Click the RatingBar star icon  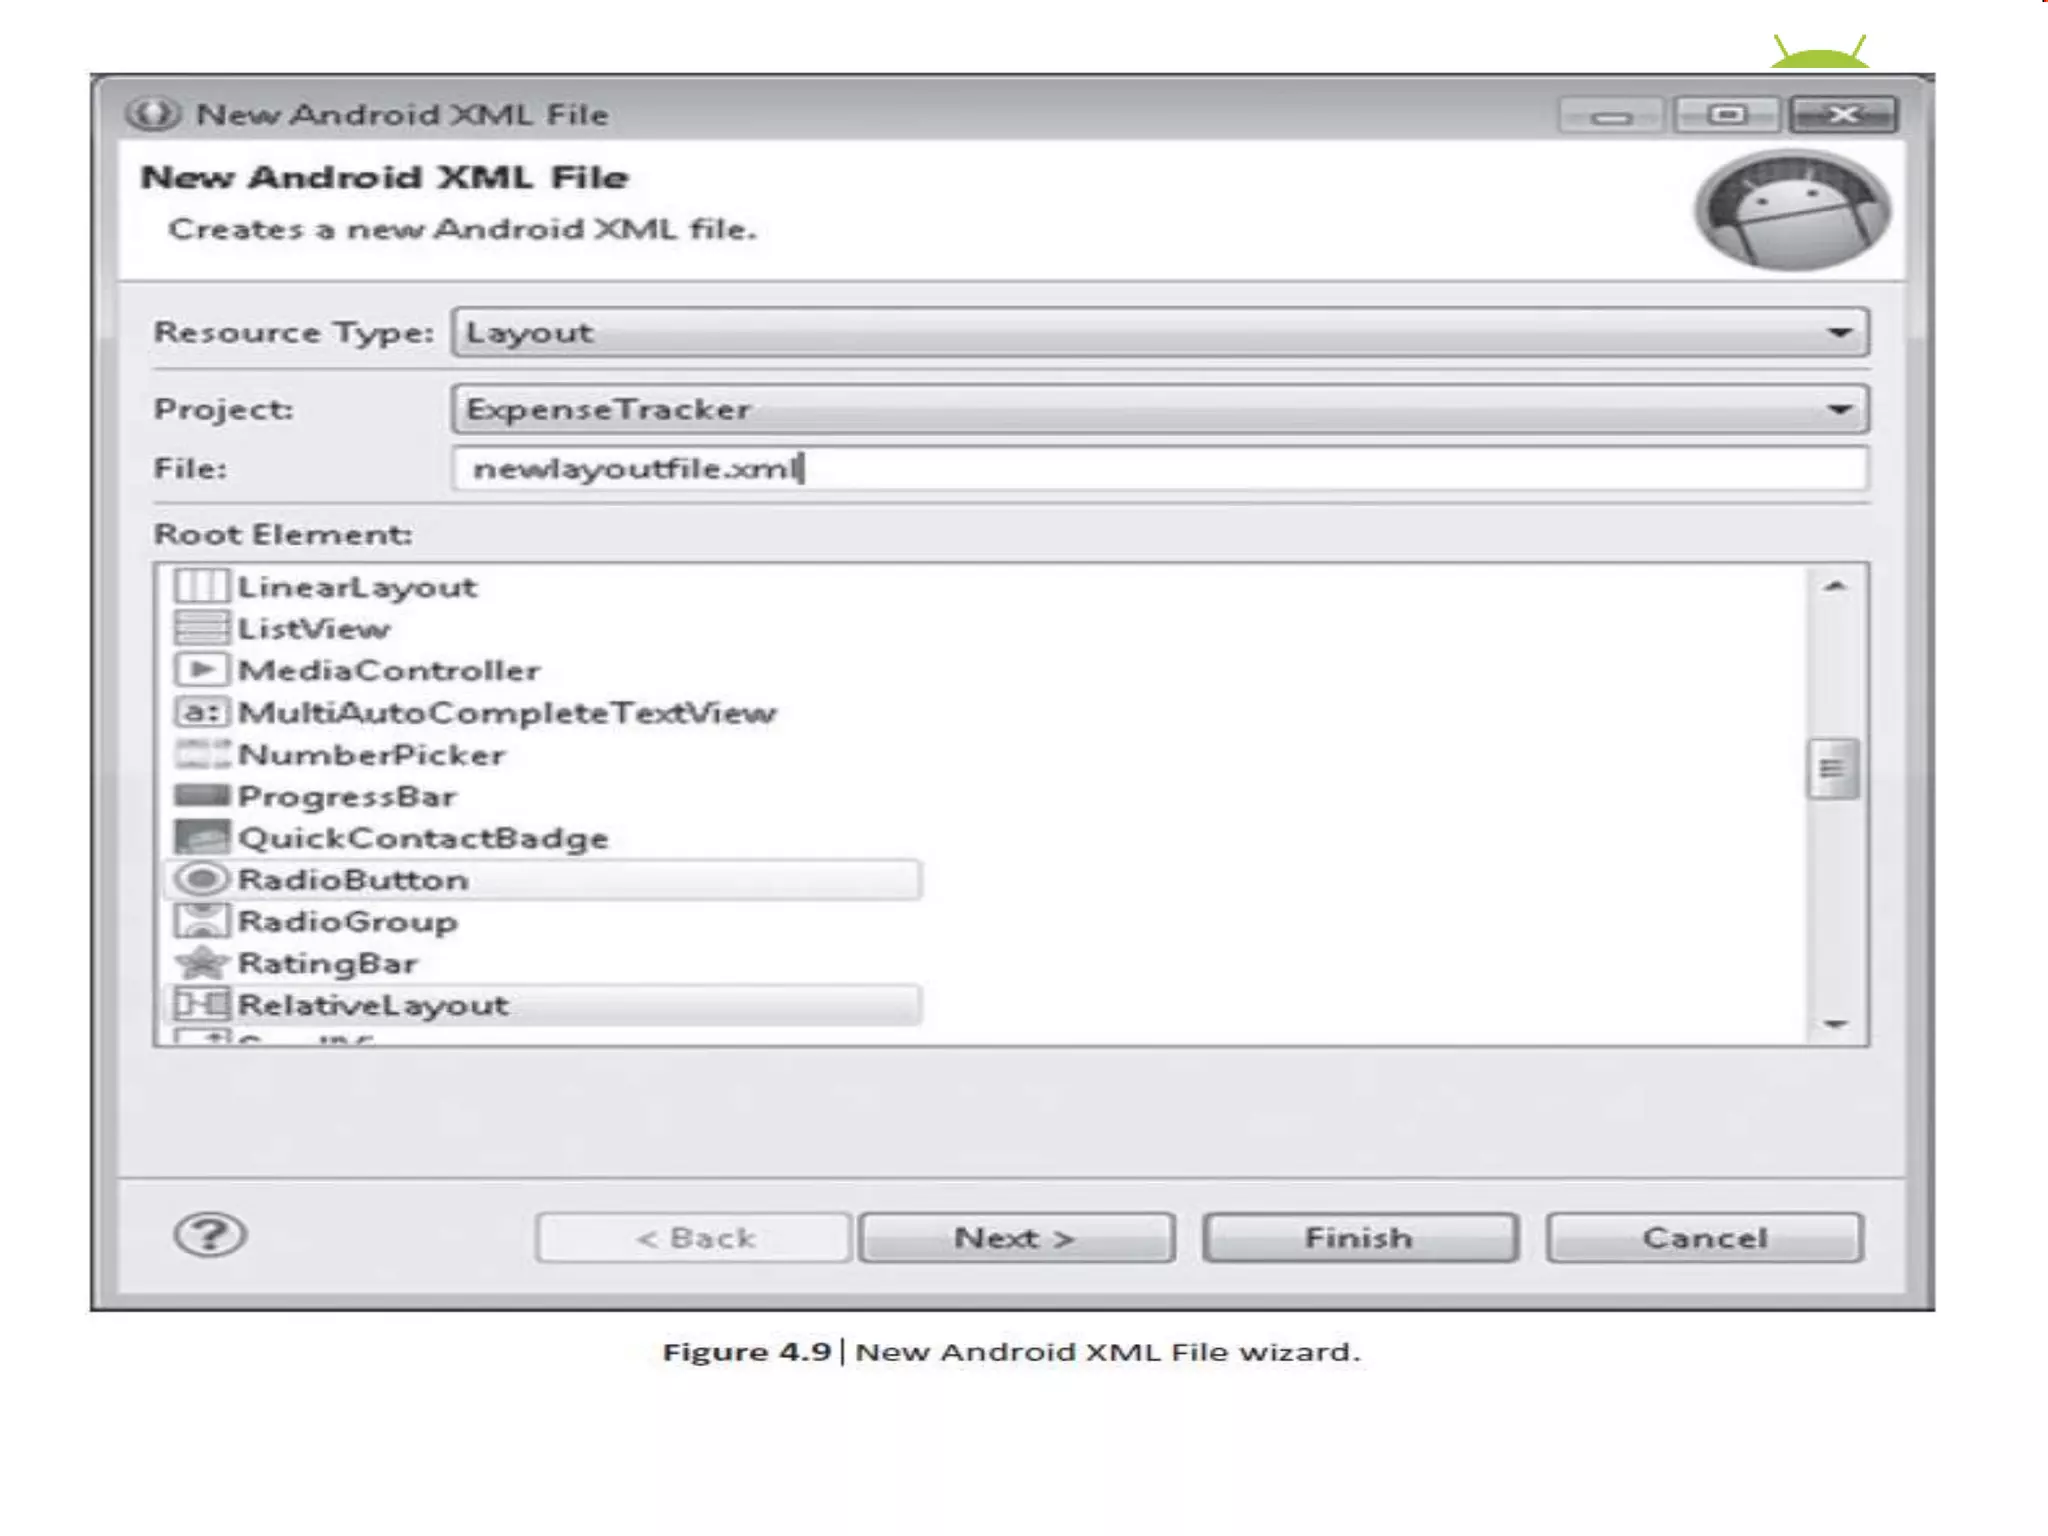pos(201,963)
